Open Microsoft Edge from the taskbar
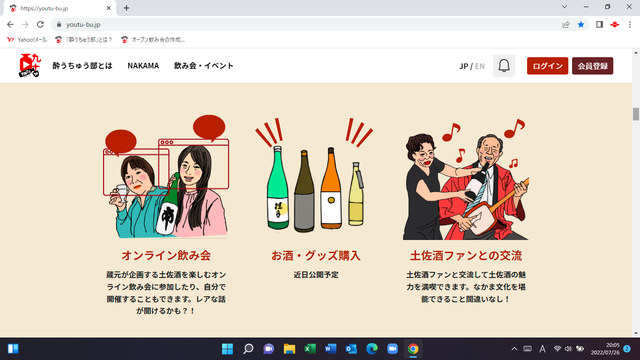 tap(372, 349)
